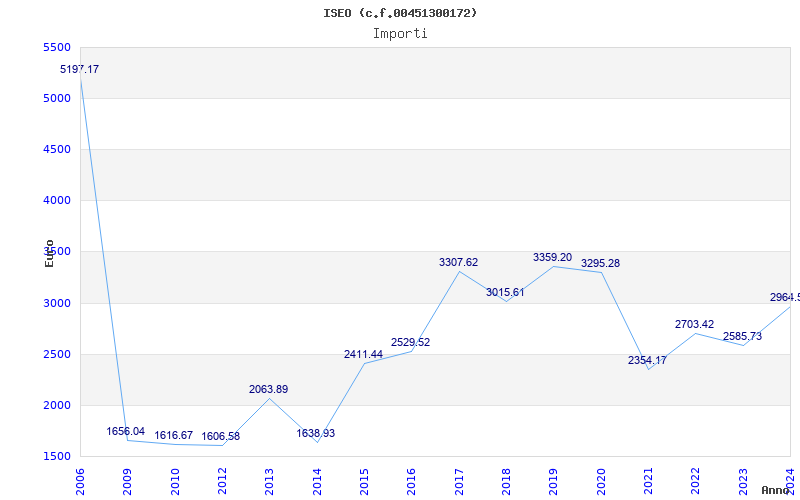Click the chart title ISEO (c.f.00451300172)
800x500 pixels.
click(x=400, y=13)
